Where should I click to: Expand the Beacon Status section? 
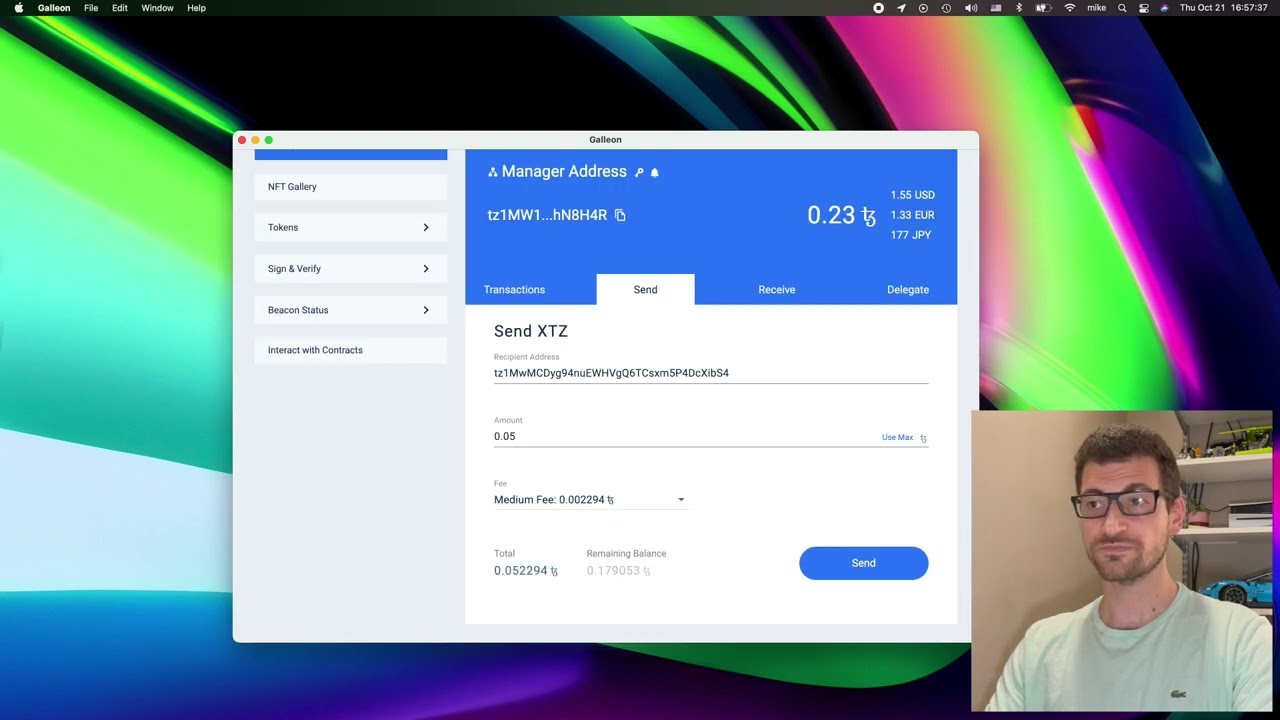click(x=351, y=310)
